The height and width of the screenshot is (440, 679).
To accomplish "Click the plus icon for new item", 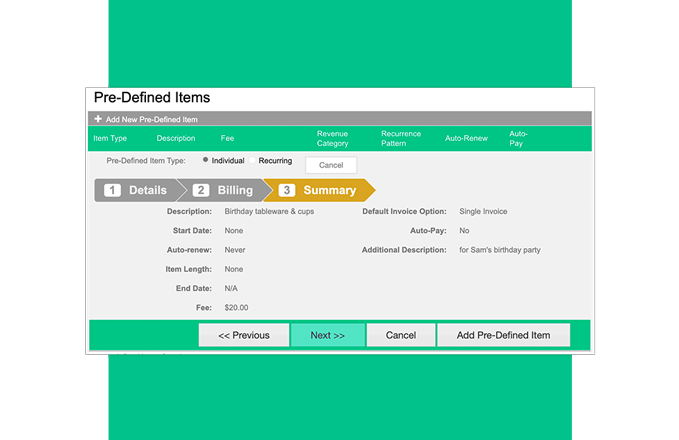I will tap(98, 119).
